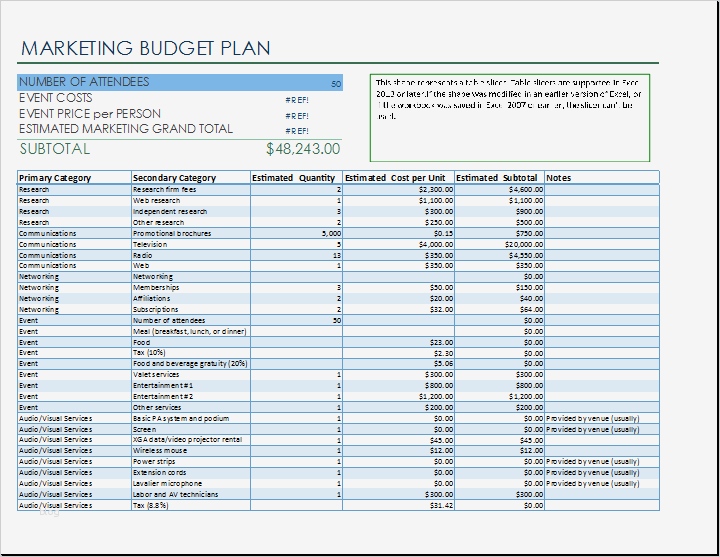Click the green SUBTOTAL label
Screen dimensions: 720x557
tap(55, 149)
